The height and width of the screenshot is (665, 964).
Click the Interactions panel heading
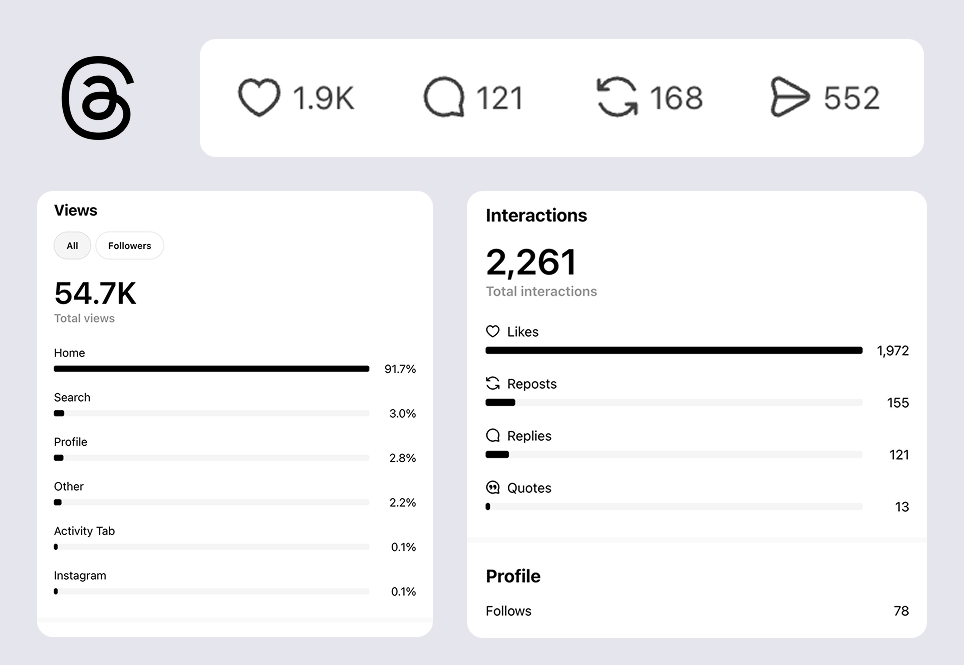click(536, 215)
